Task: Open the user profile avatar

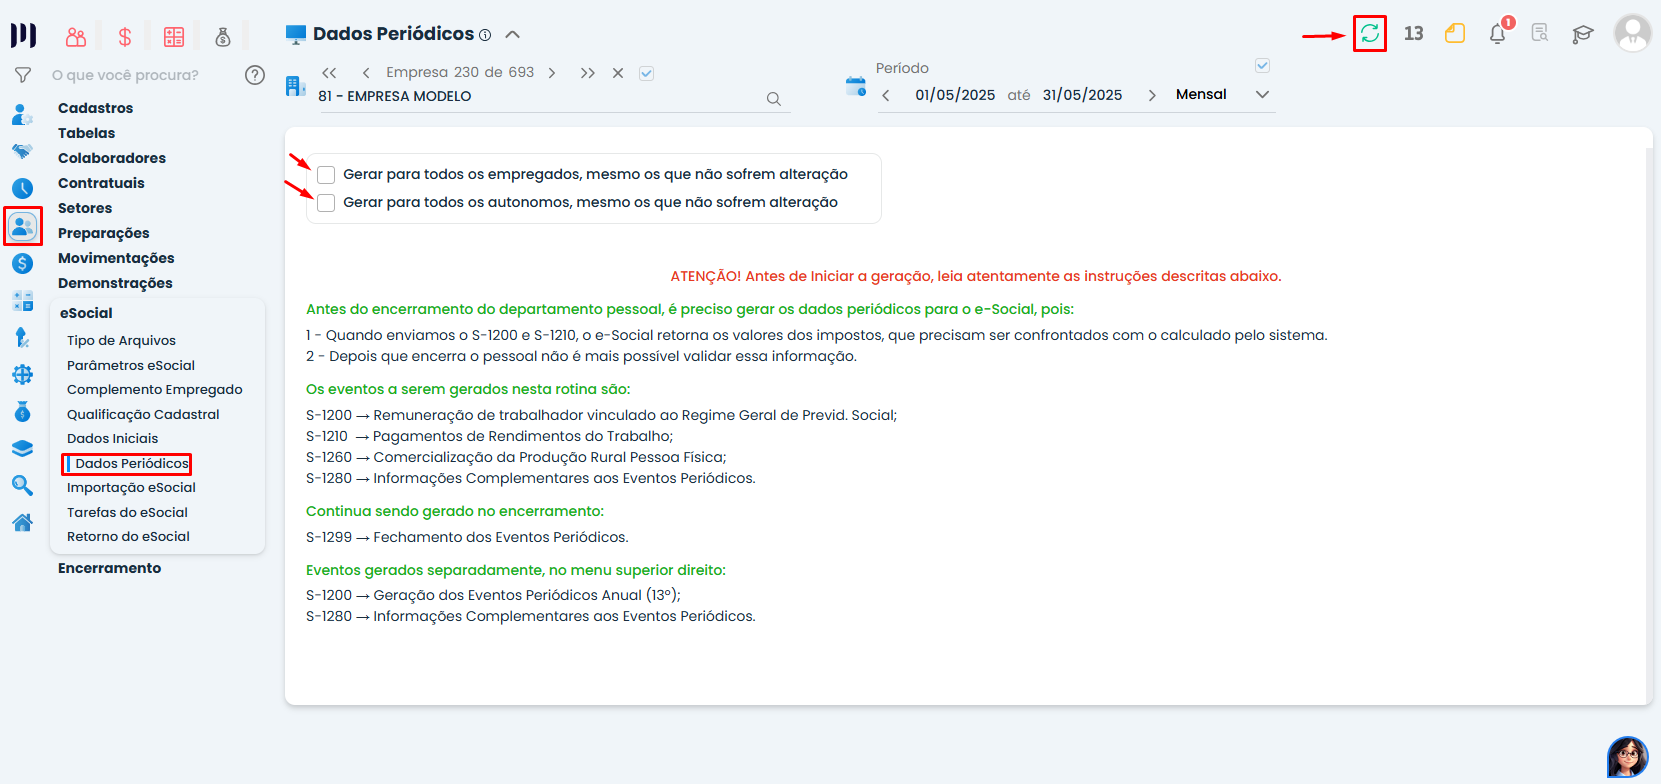Action: click(1632, 33)
